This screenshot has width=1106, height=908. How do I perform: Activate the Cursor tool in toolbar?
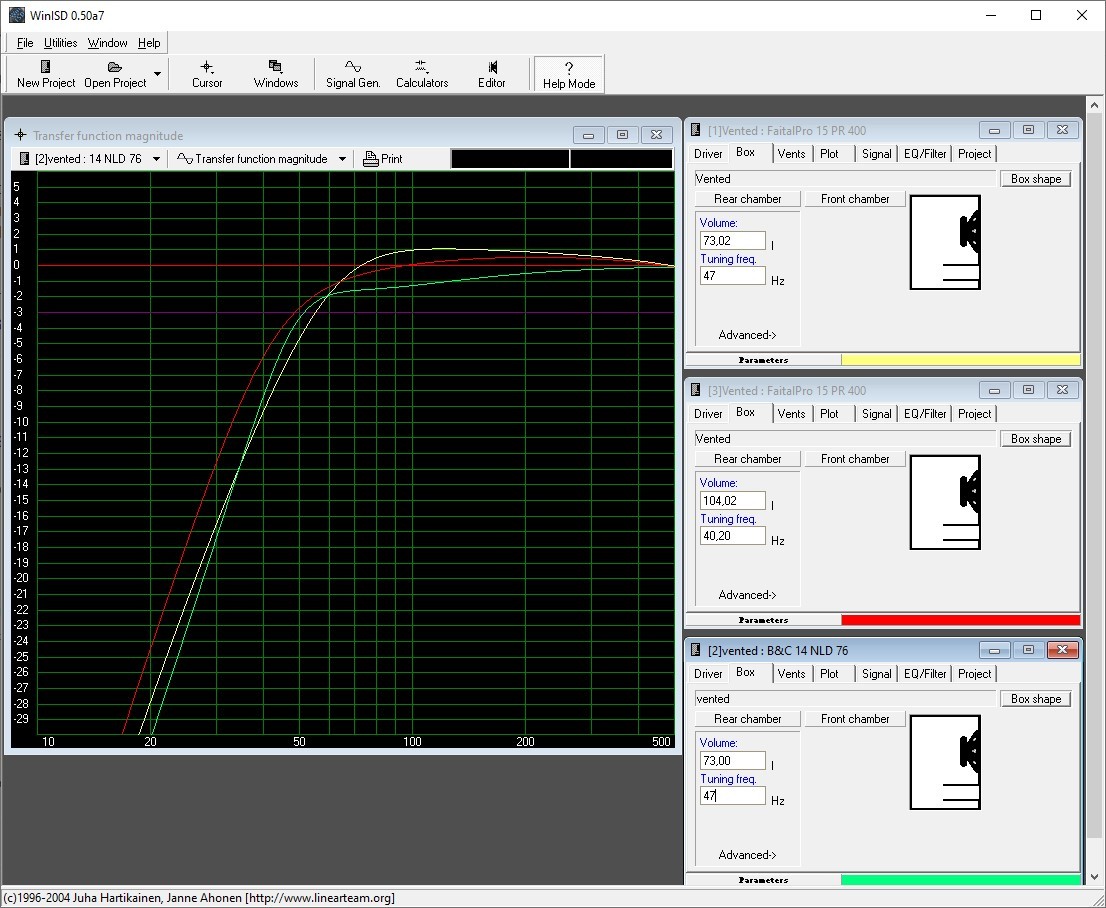pos(207,67)
